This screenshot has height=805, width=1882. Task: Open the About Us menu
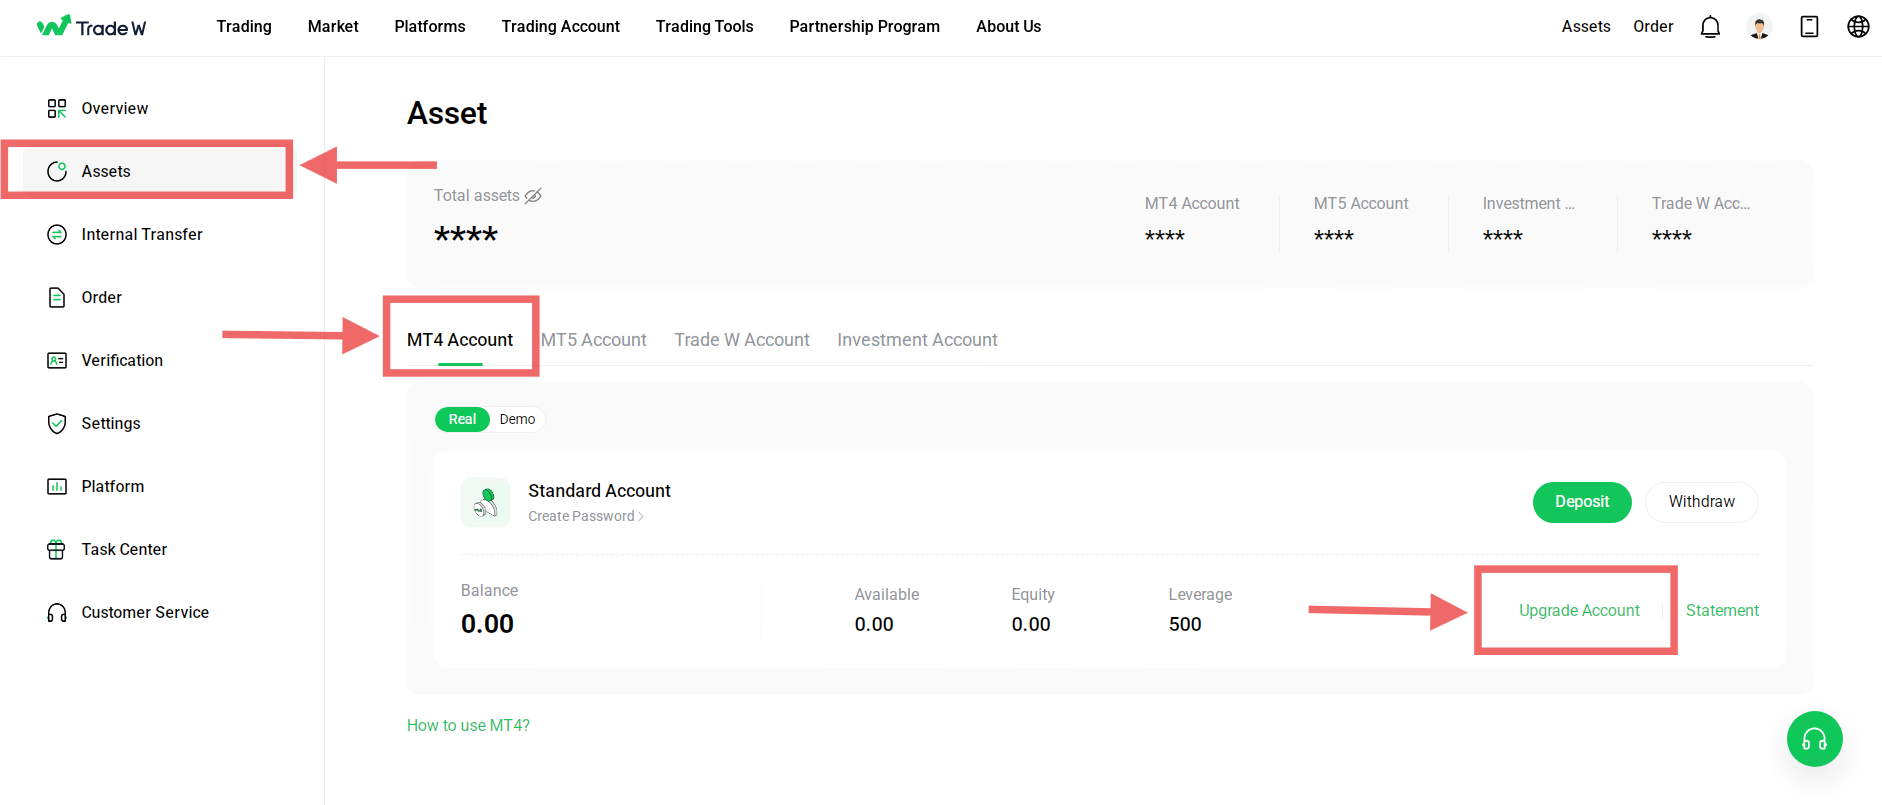[1008, 27]
